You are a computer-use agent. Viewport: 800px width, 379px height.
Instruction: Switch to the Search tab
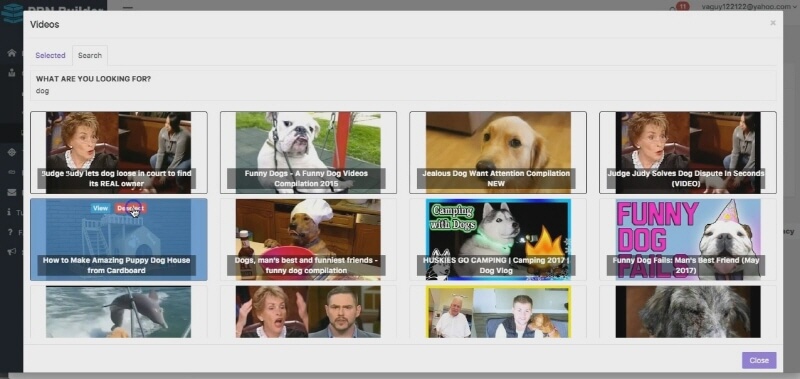pyautogui.click(x=90, y=55)
